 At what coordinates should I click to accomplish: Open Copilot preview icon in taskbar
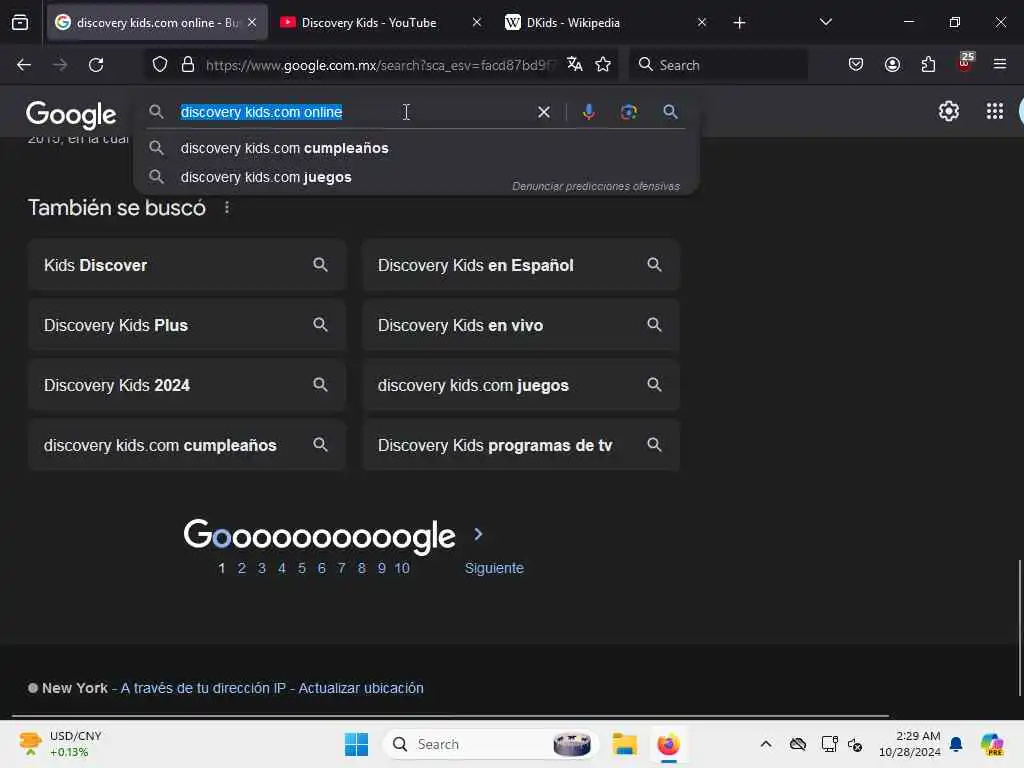(992, 744)
